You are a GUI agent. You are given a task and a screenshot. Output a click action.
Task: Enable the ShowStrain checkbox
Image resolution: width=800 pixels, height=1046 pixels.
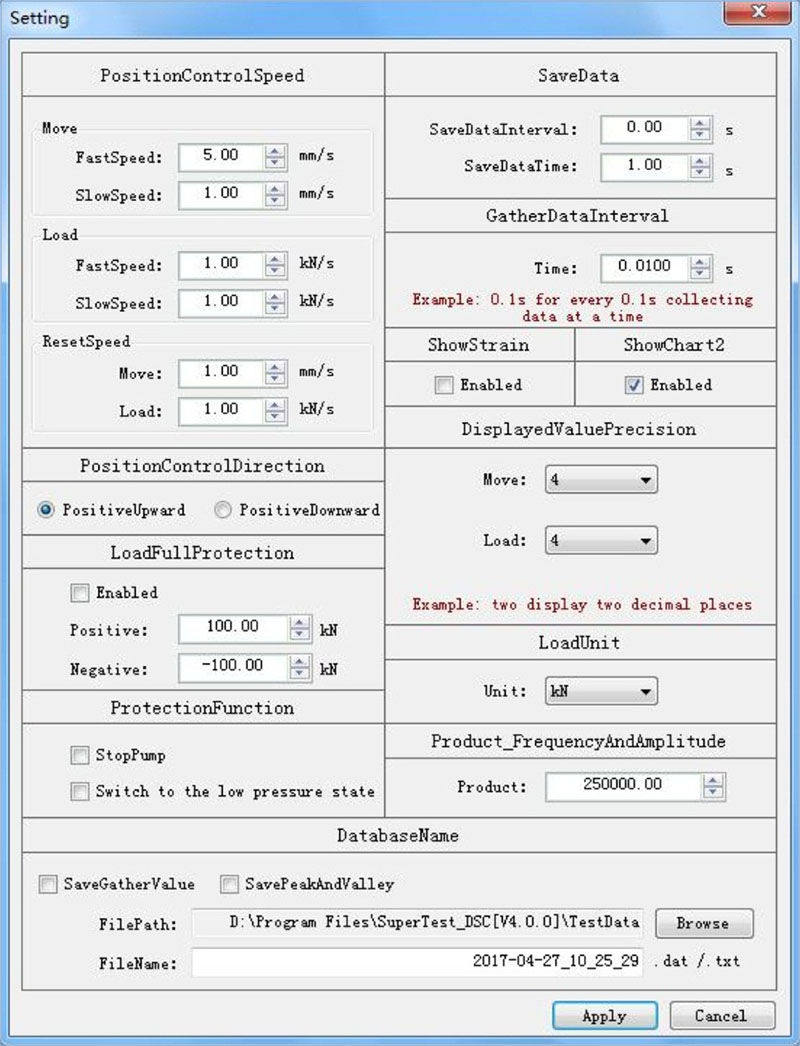444,385
